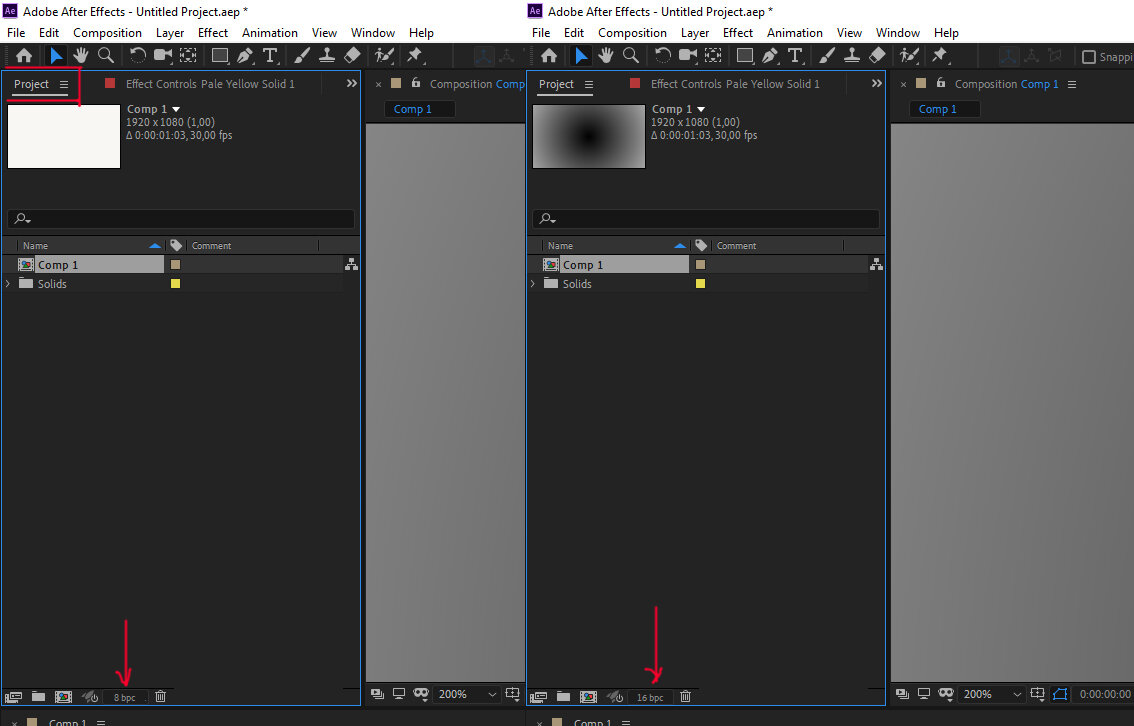1134x726 pixels.
Task: Open the Comp 1 dropdown arrow beside the right thumbnail
Action: click(701, 109)
